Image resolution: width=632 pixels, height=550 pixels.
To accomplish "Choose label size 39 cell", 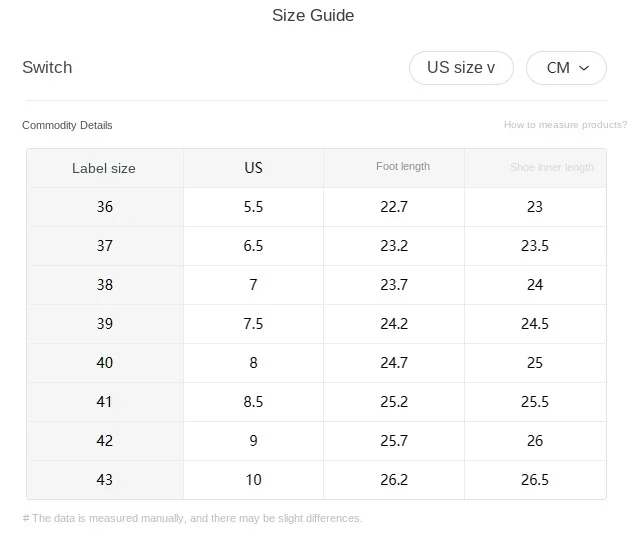I will point(105,324).
